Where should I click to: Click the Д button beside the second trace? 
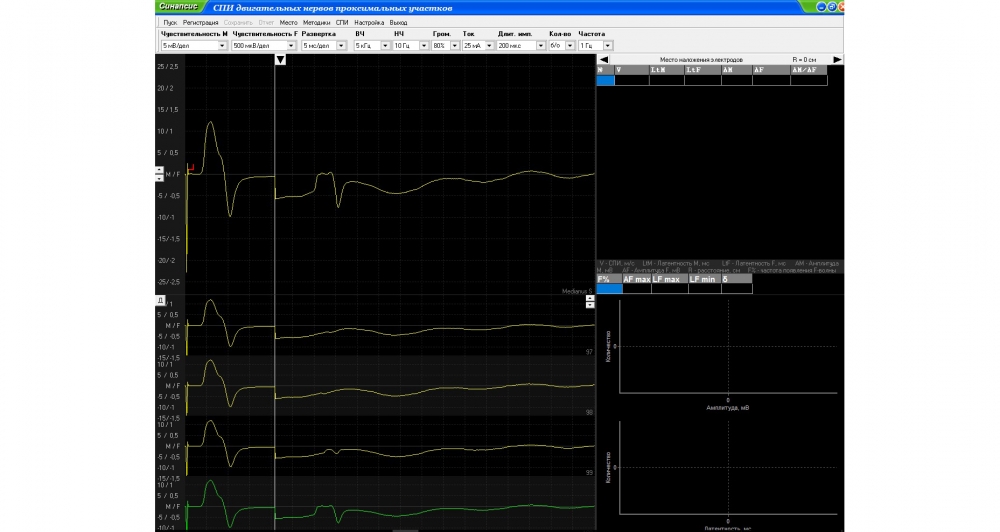coord(160,300)
